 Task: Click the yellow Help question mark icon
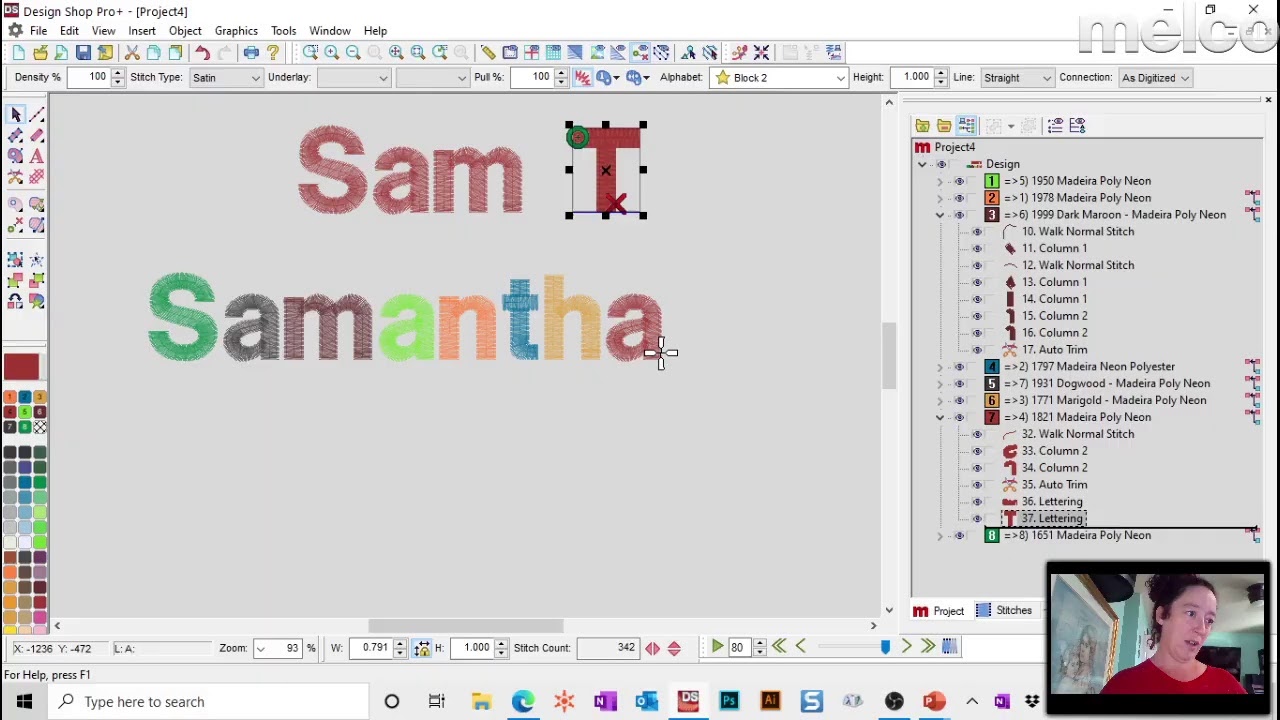(273, 52)
